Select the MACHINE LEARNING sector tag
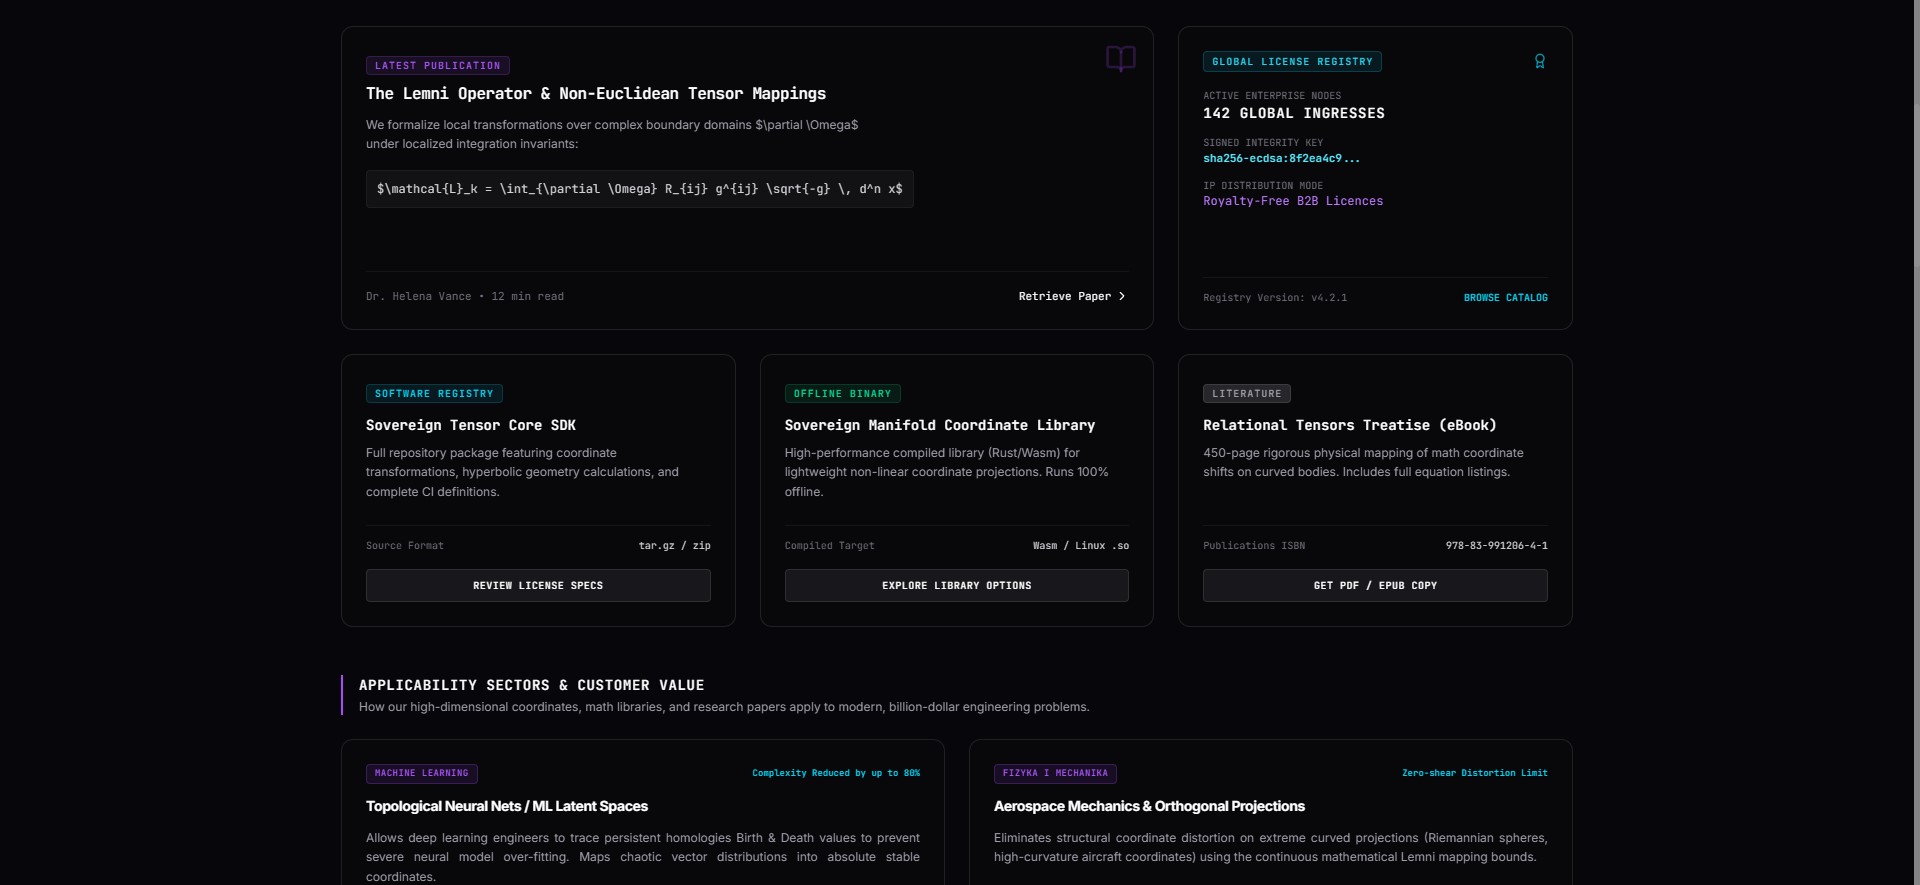 [421, 773]
